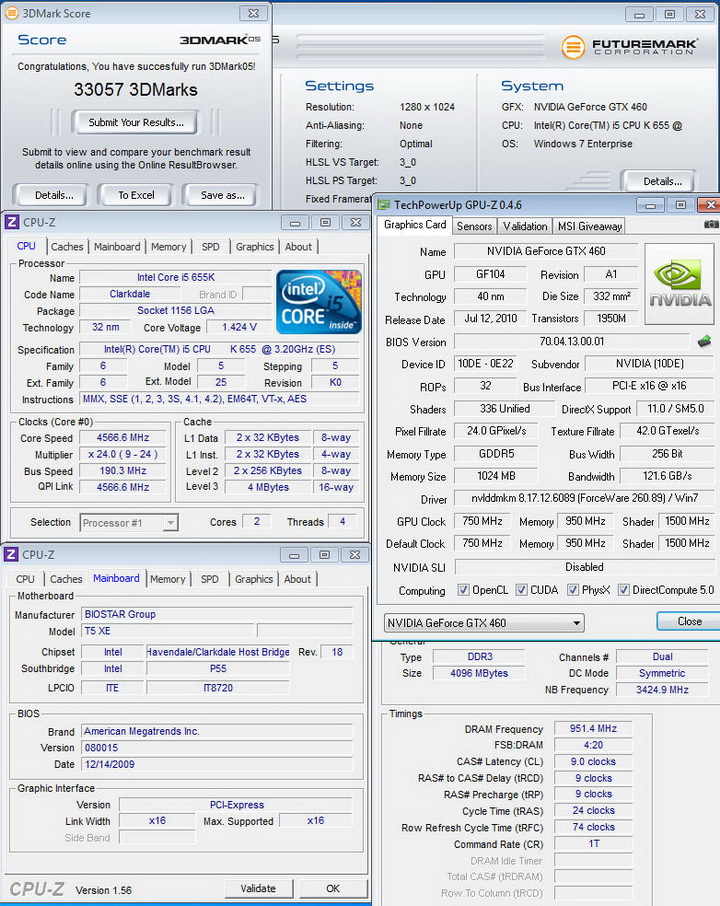Click the Command Rate value 1T

[593, 844]
